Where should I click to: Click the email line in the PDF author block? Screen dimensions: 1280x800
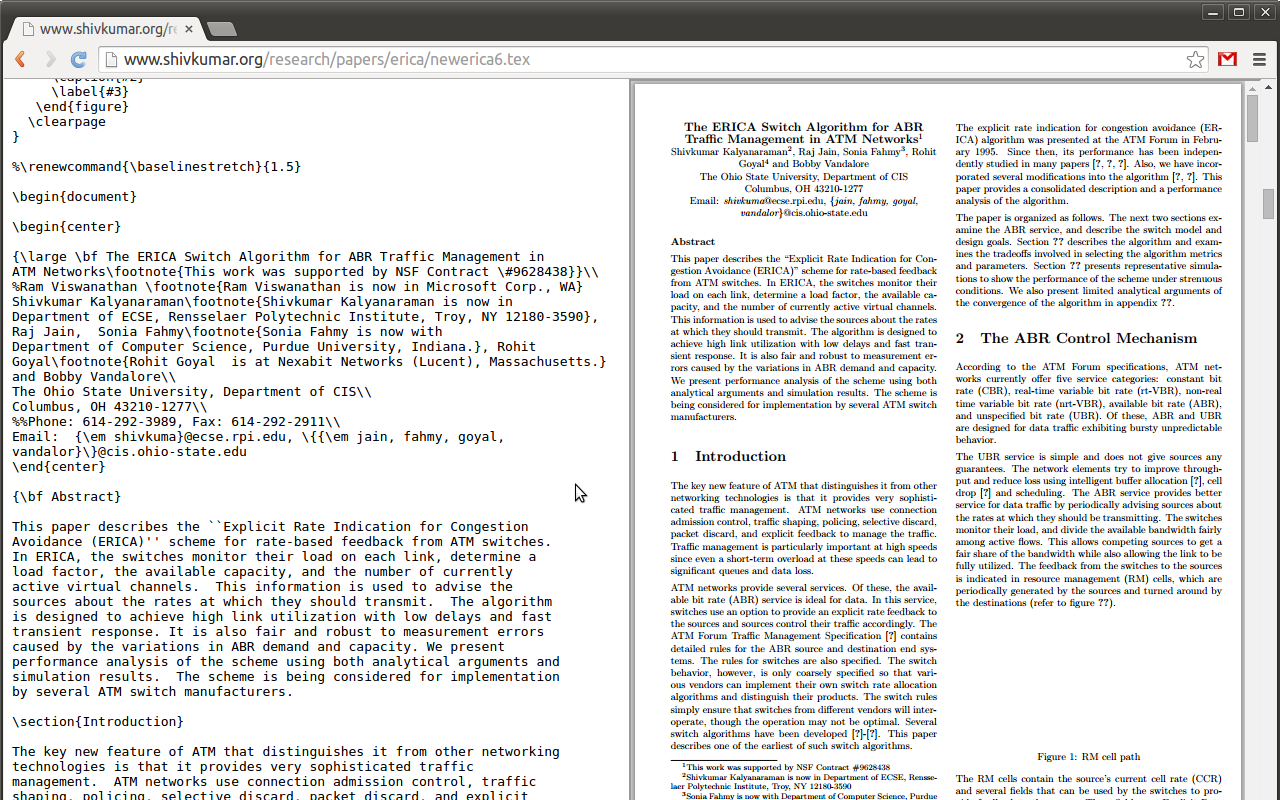803,206
